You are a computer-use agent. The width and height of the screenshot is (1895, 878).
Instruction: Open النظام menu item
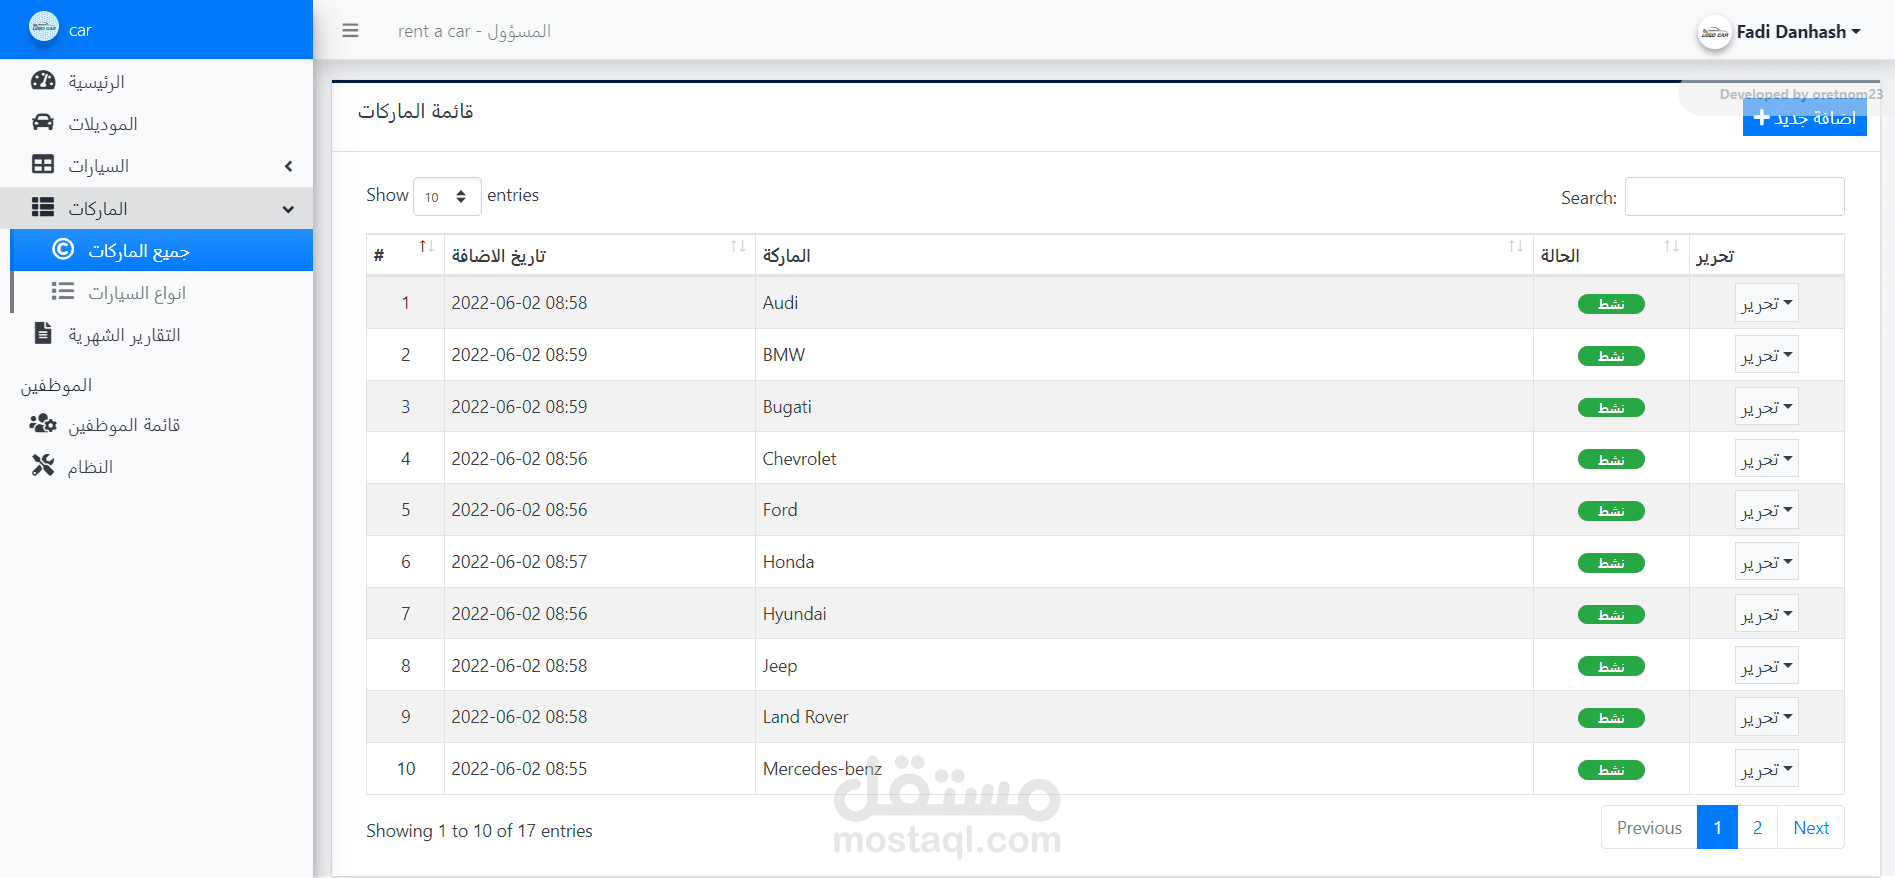(x=156, y=467)
